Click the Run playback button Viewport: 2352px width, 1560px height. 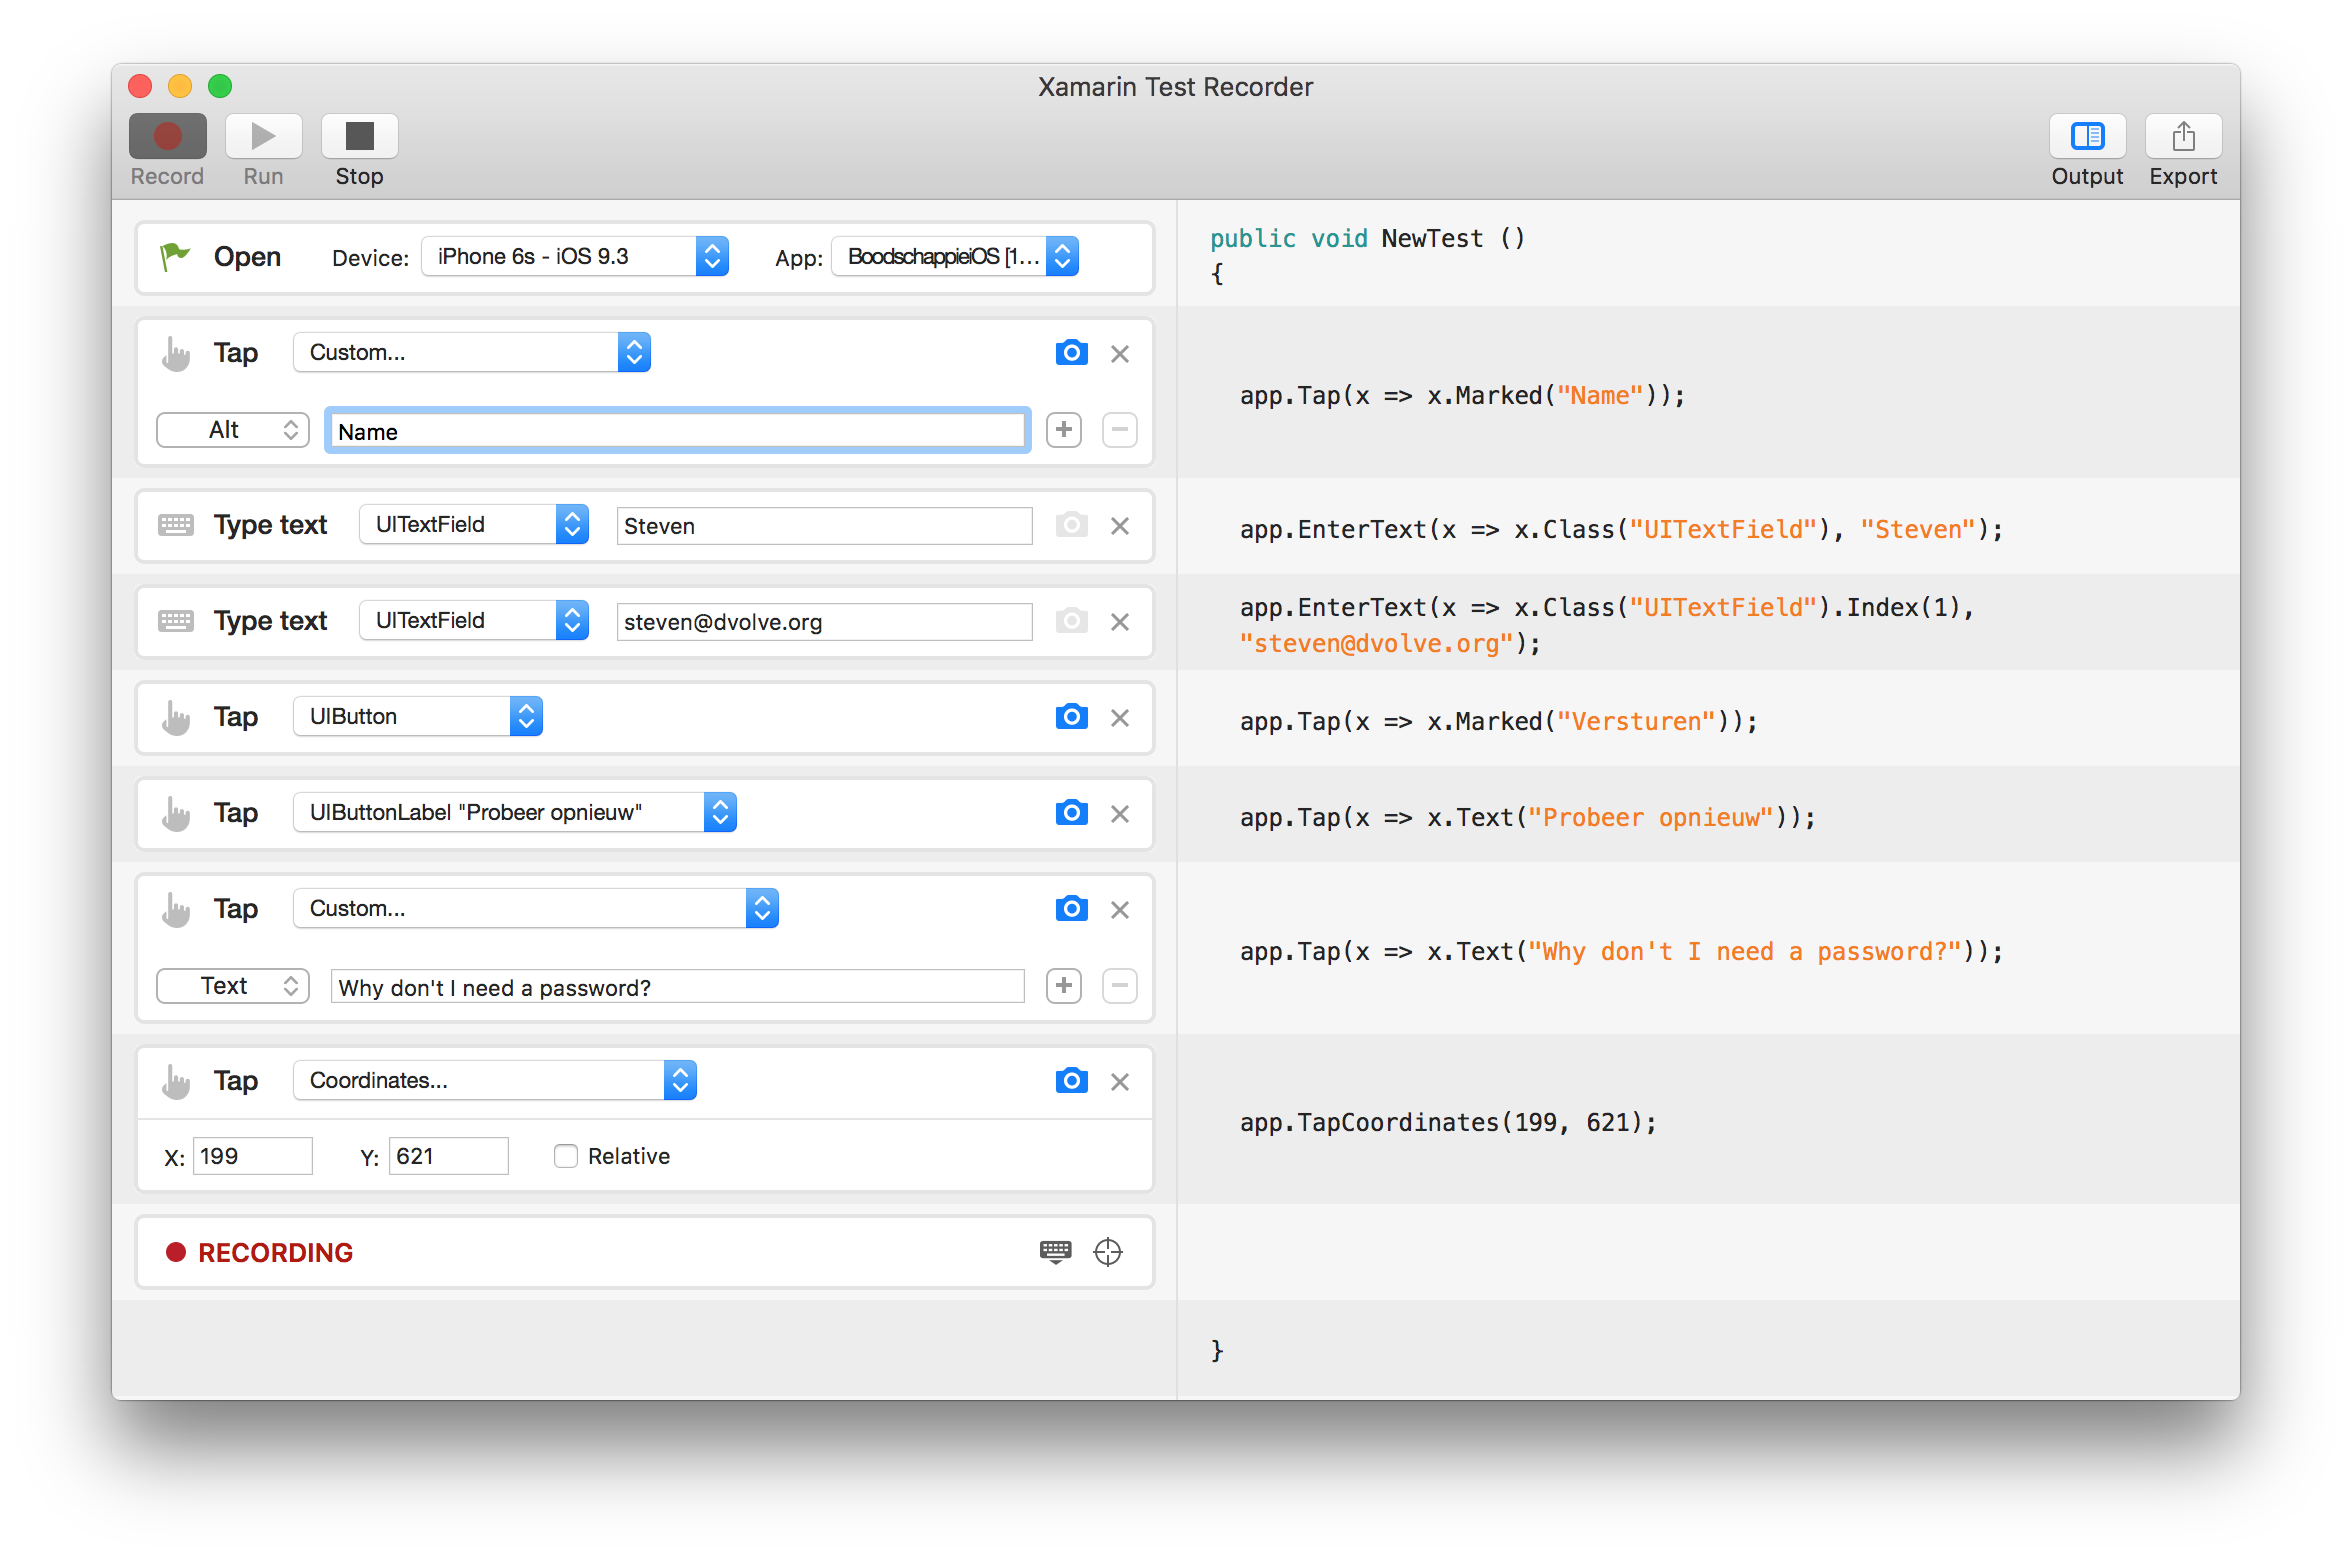click(263, 137)
